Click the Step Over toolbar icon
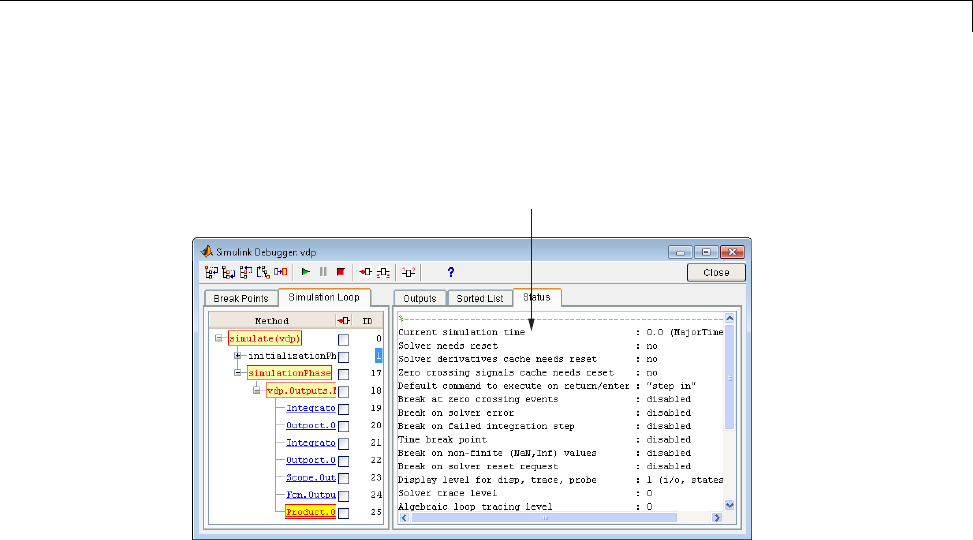The image size is (973, 540). [x=228, y=272]
